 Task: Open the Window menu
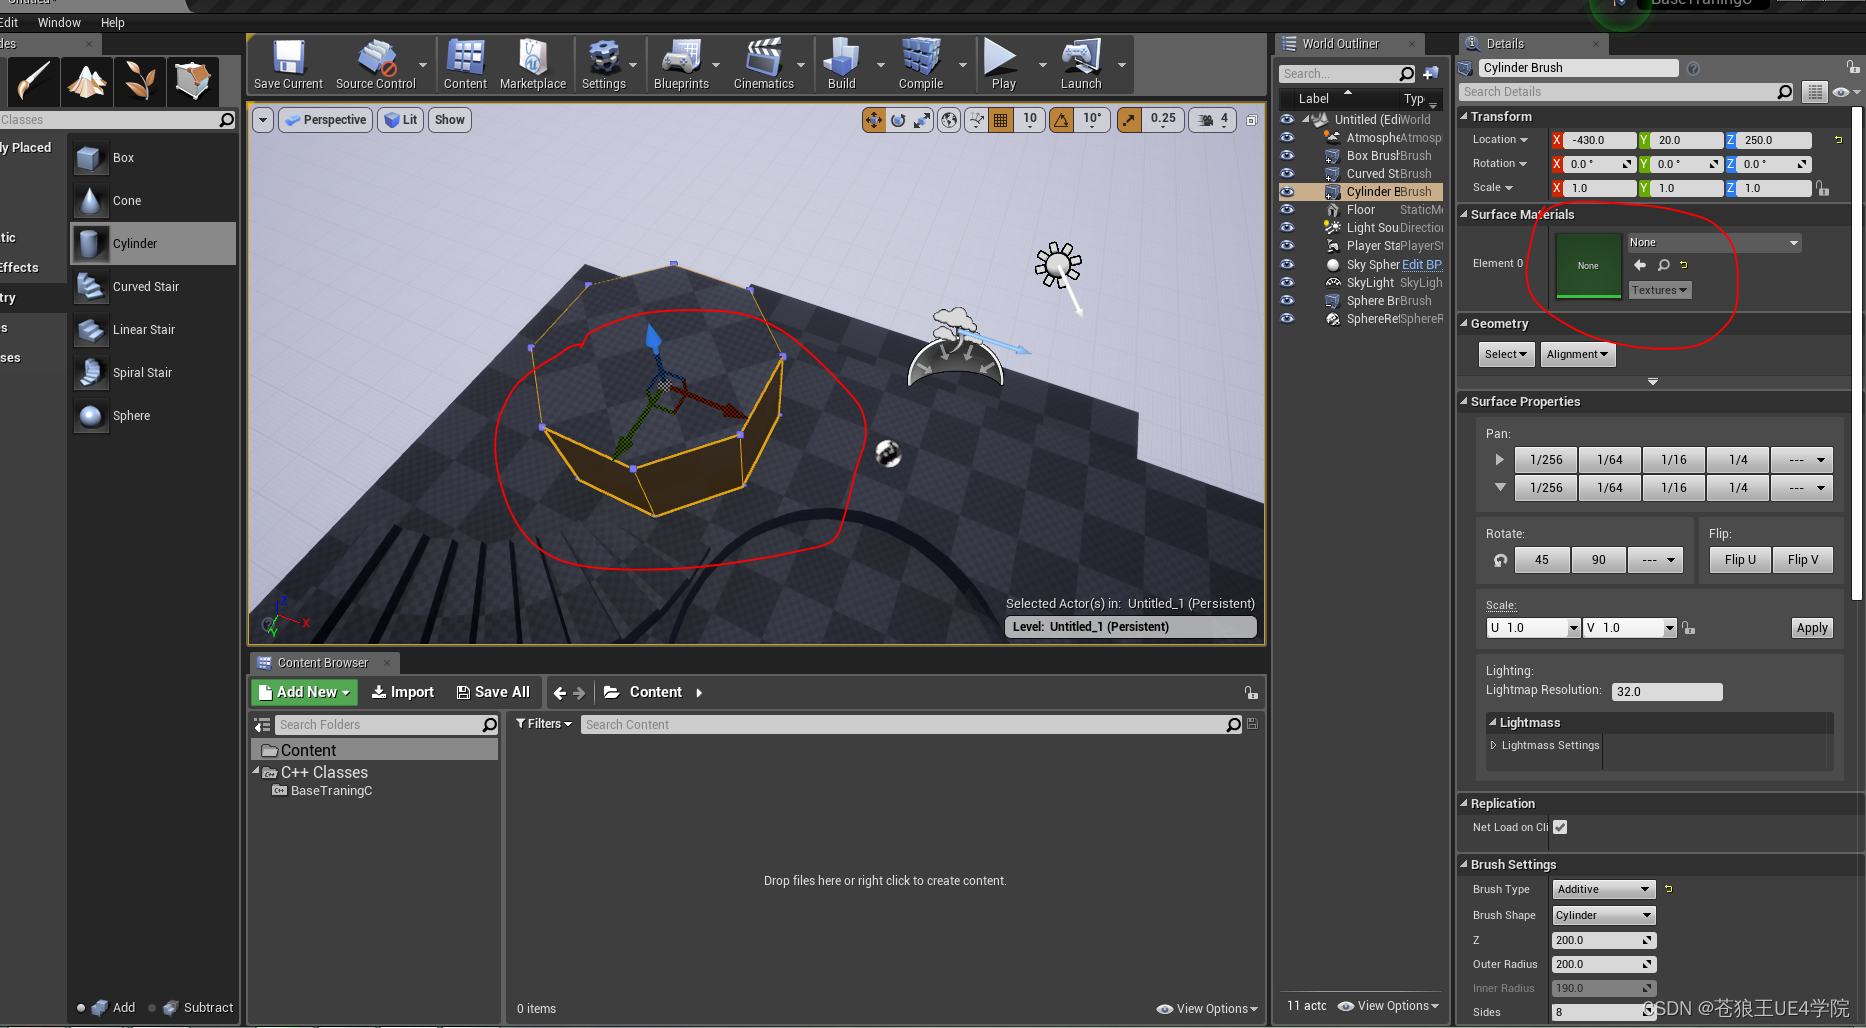click(x=59, y=22)
